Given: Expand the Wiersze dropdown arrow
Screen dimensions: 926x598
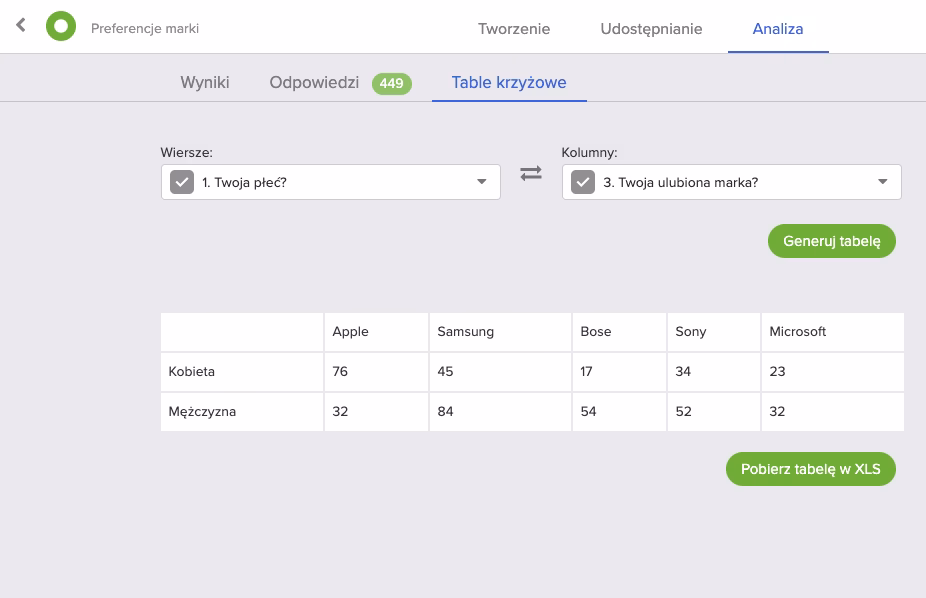Looking at the screenshot, I should click(481, 182).
